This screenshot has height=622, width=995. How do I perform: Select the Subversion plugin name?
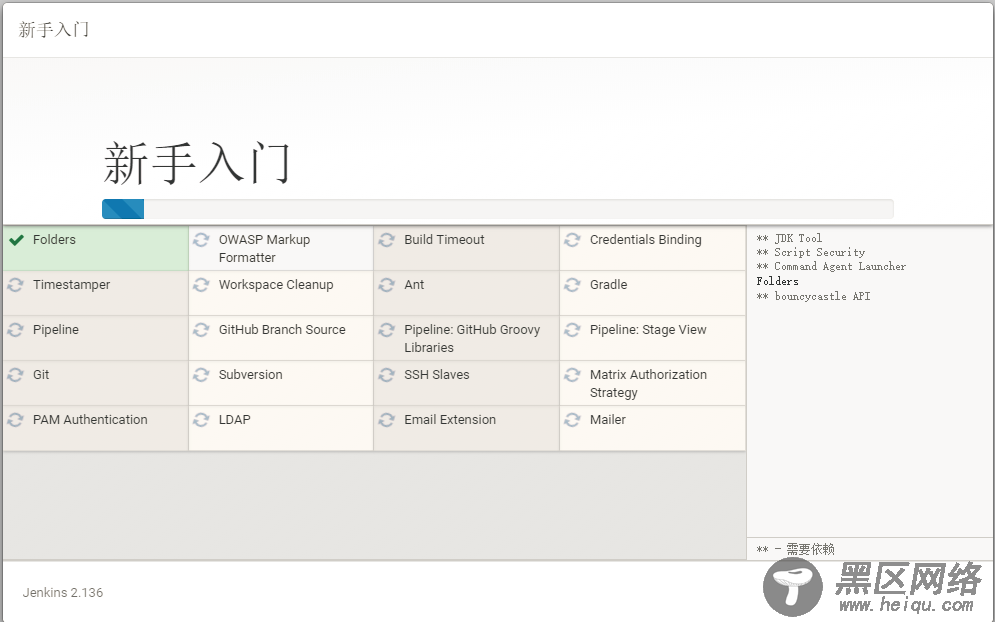pos(251,375)
